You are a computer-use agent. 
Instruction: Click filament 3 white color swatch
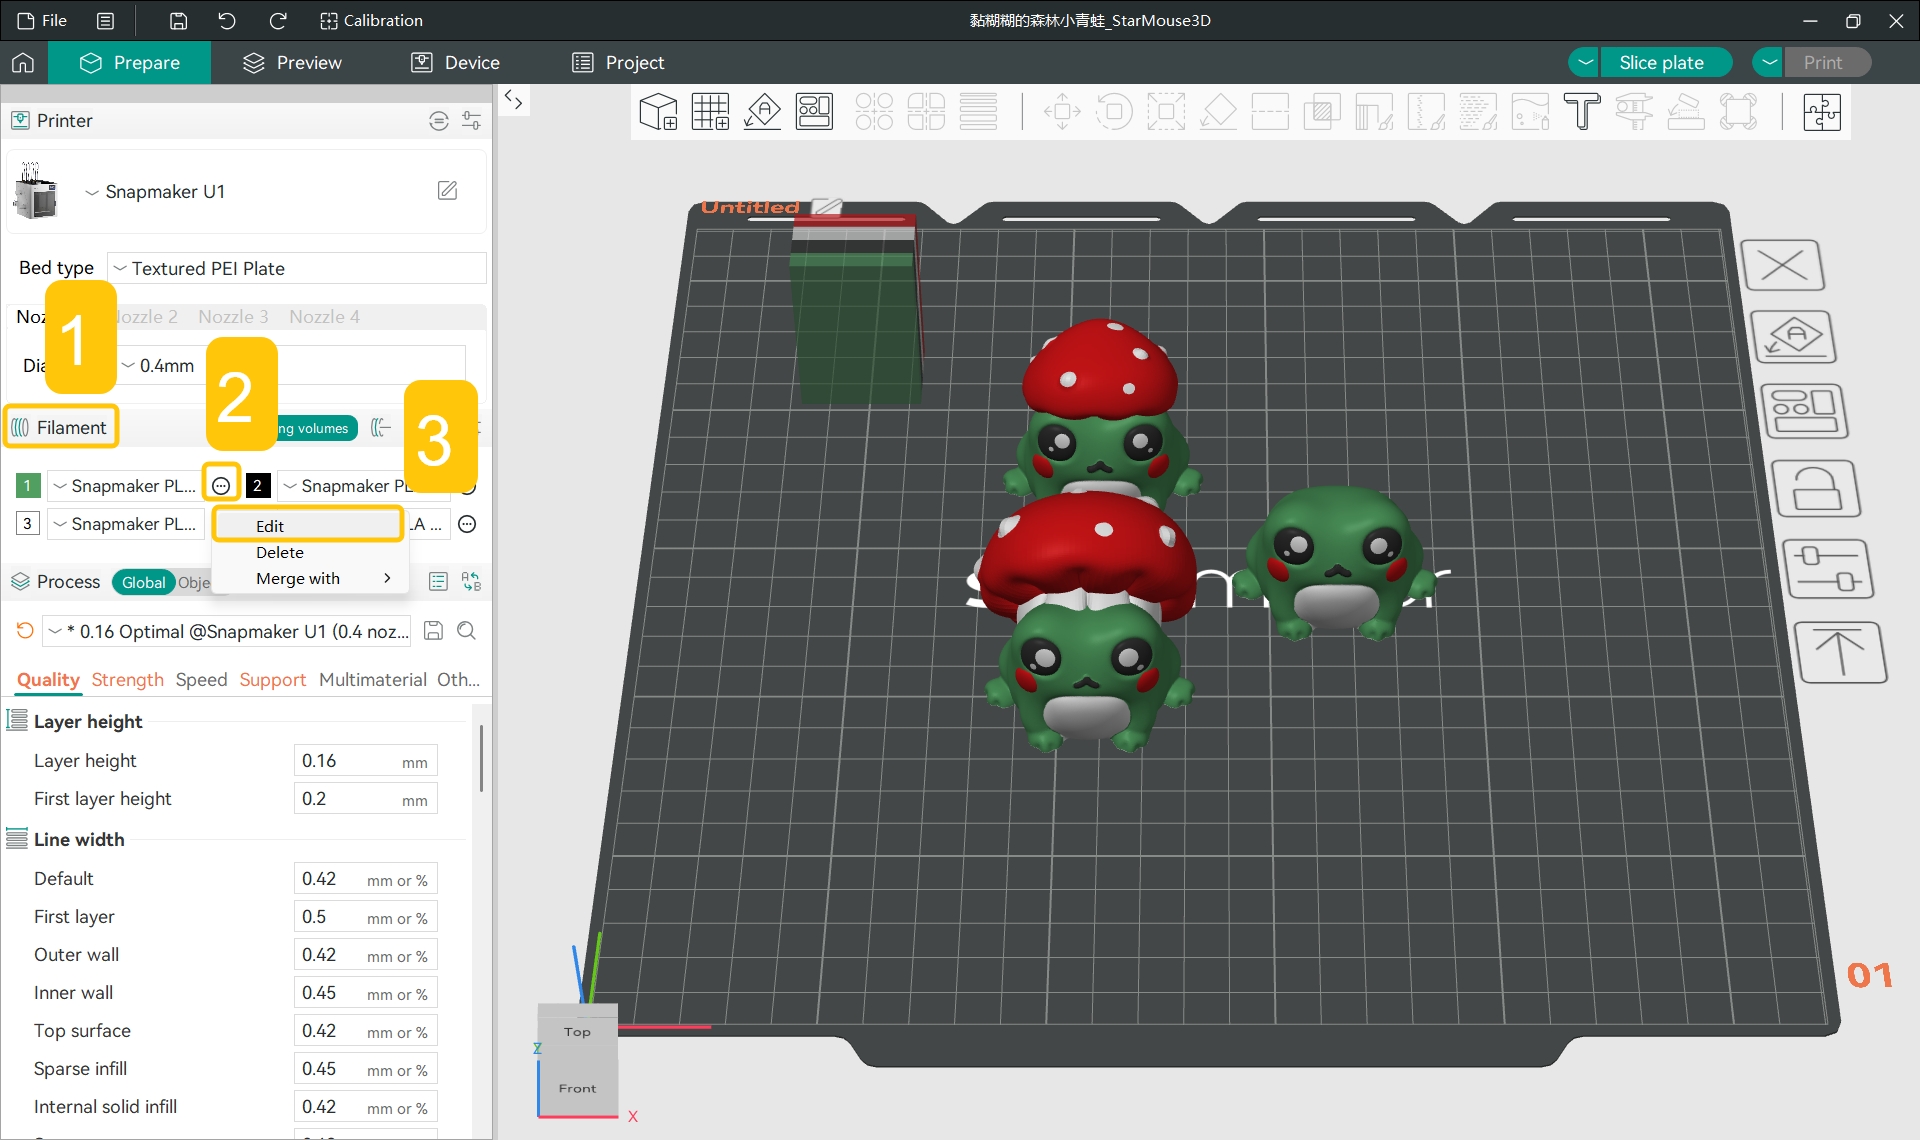click(x=28, y=524)
